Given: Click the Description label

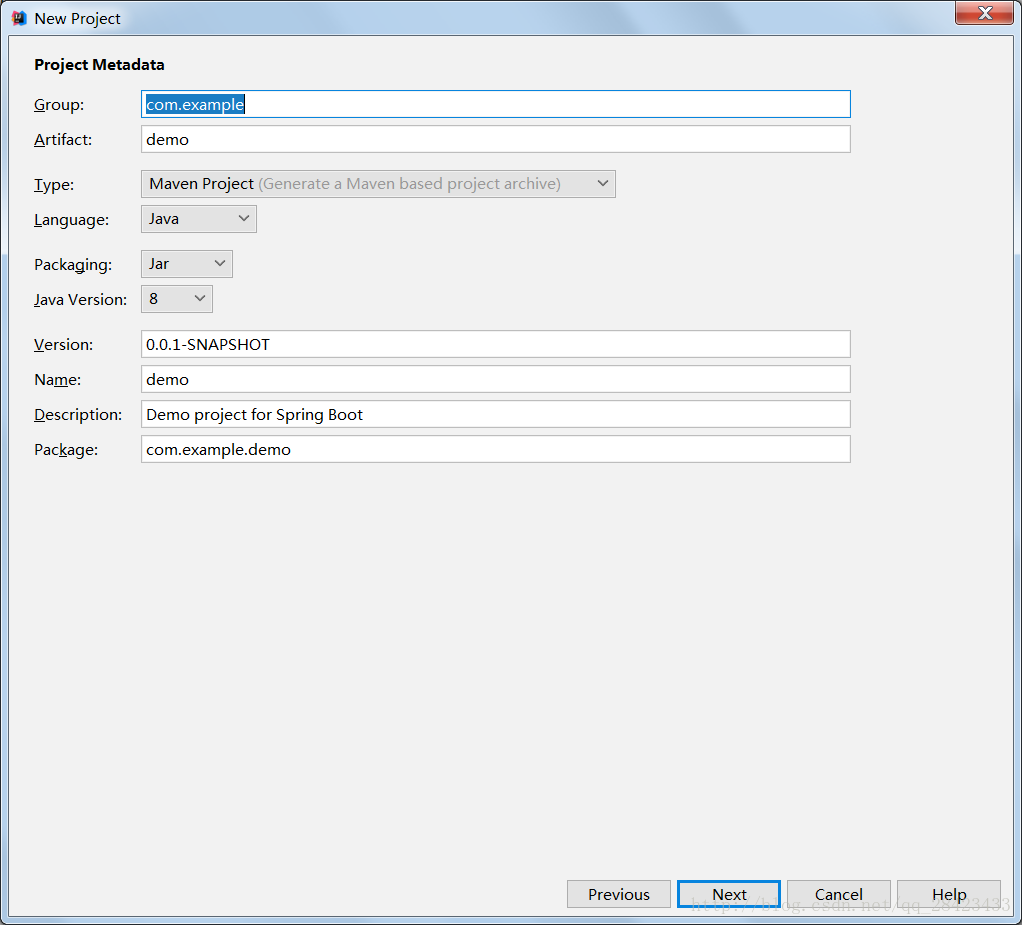Looking at the screenshot, I should click(x=78, y=415).
